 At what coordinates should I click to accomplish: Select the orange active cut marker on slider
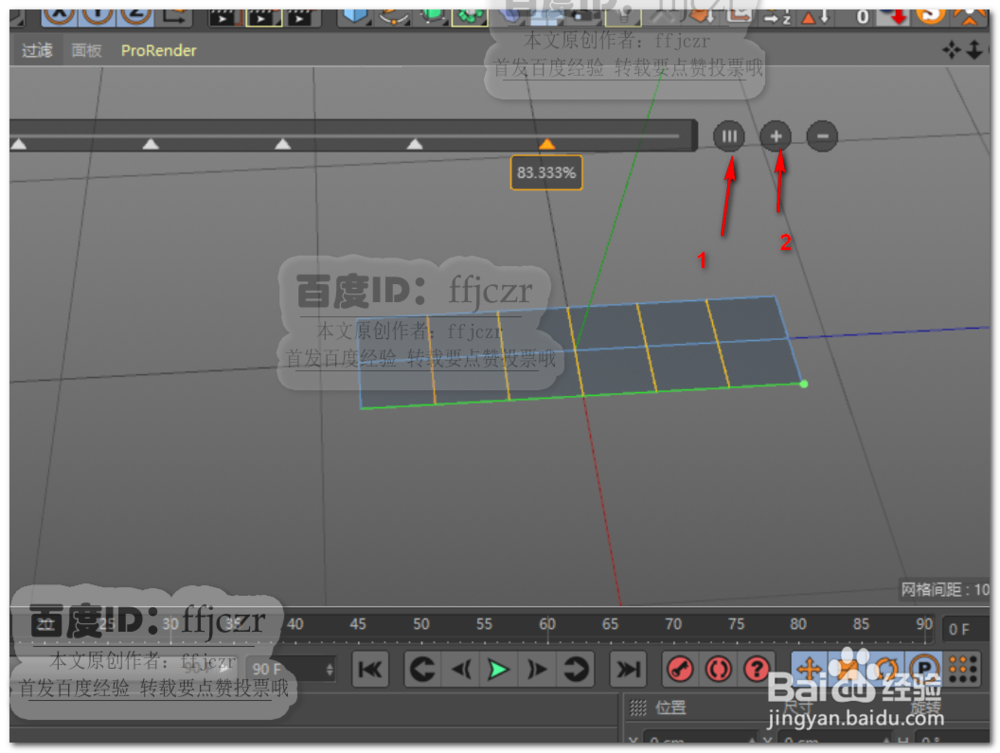click(x=547, y=144)
